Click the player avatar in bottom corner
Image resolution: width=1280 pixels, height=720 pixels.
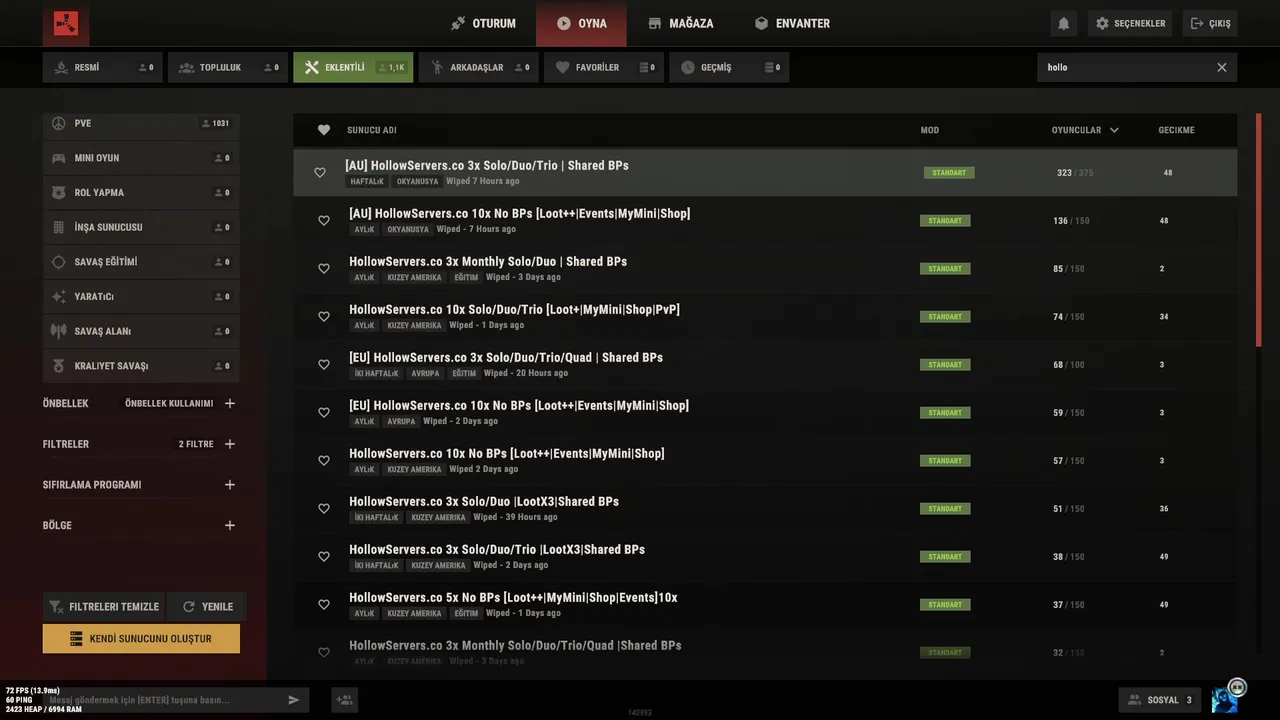[x=1226, y=699]
